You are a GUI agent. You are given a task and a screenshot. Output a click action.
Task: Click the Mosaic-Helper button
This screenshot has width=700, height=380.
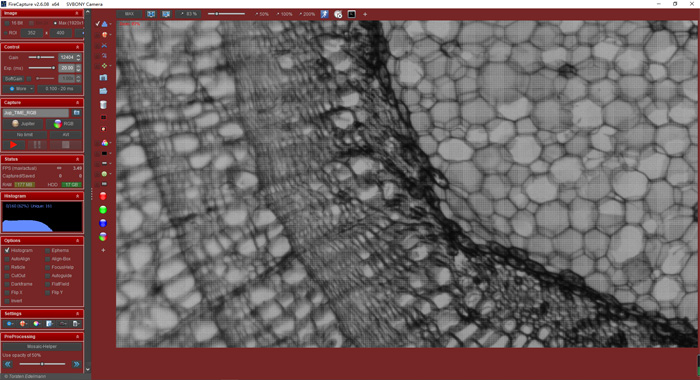[x=42, y=347]
